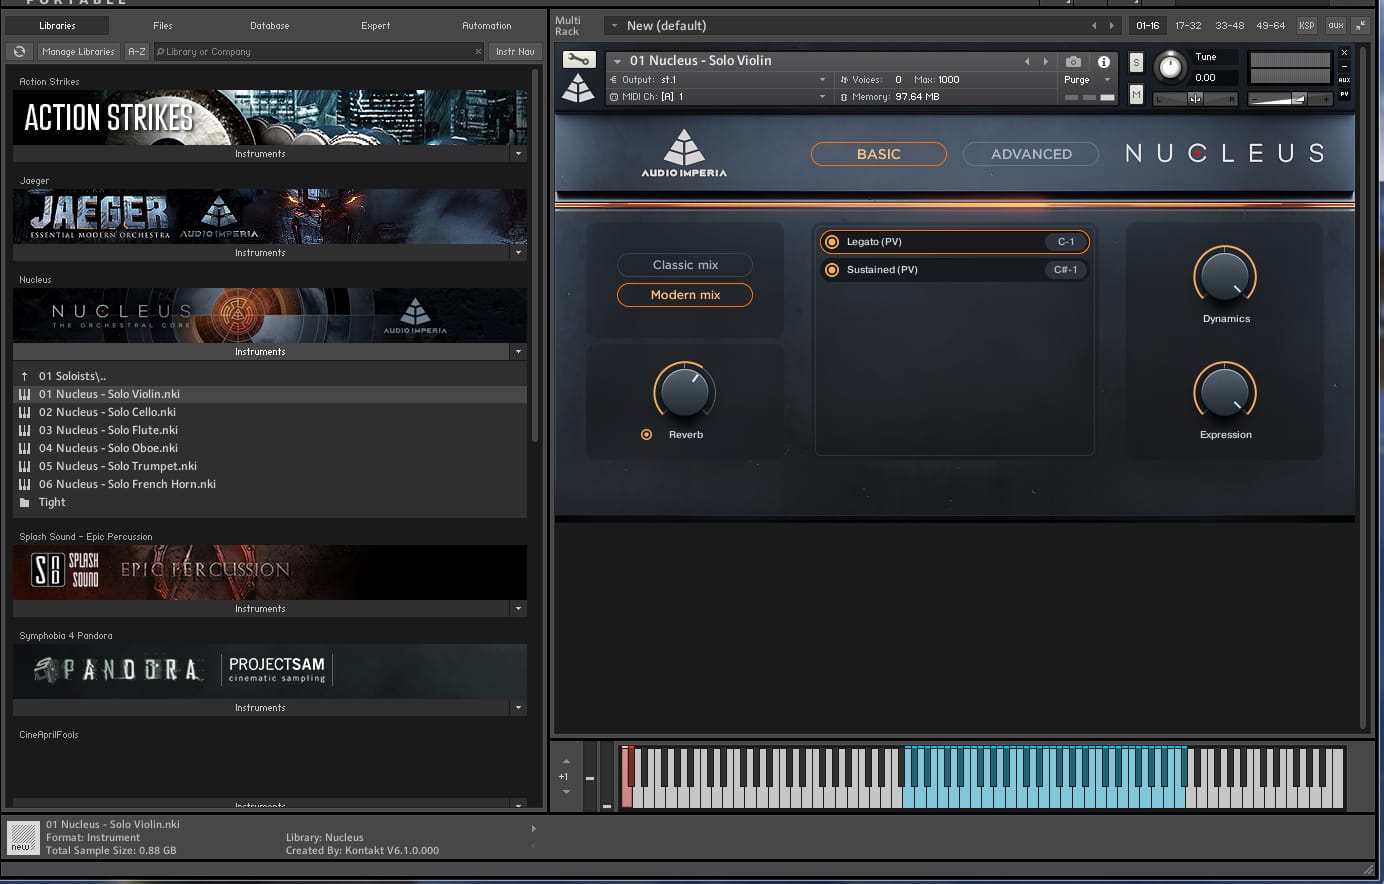This screenshot has height=884, width=1384.
Task: Expand the Nucleus Instruments dropdown arrow
Action: (518, 352)
